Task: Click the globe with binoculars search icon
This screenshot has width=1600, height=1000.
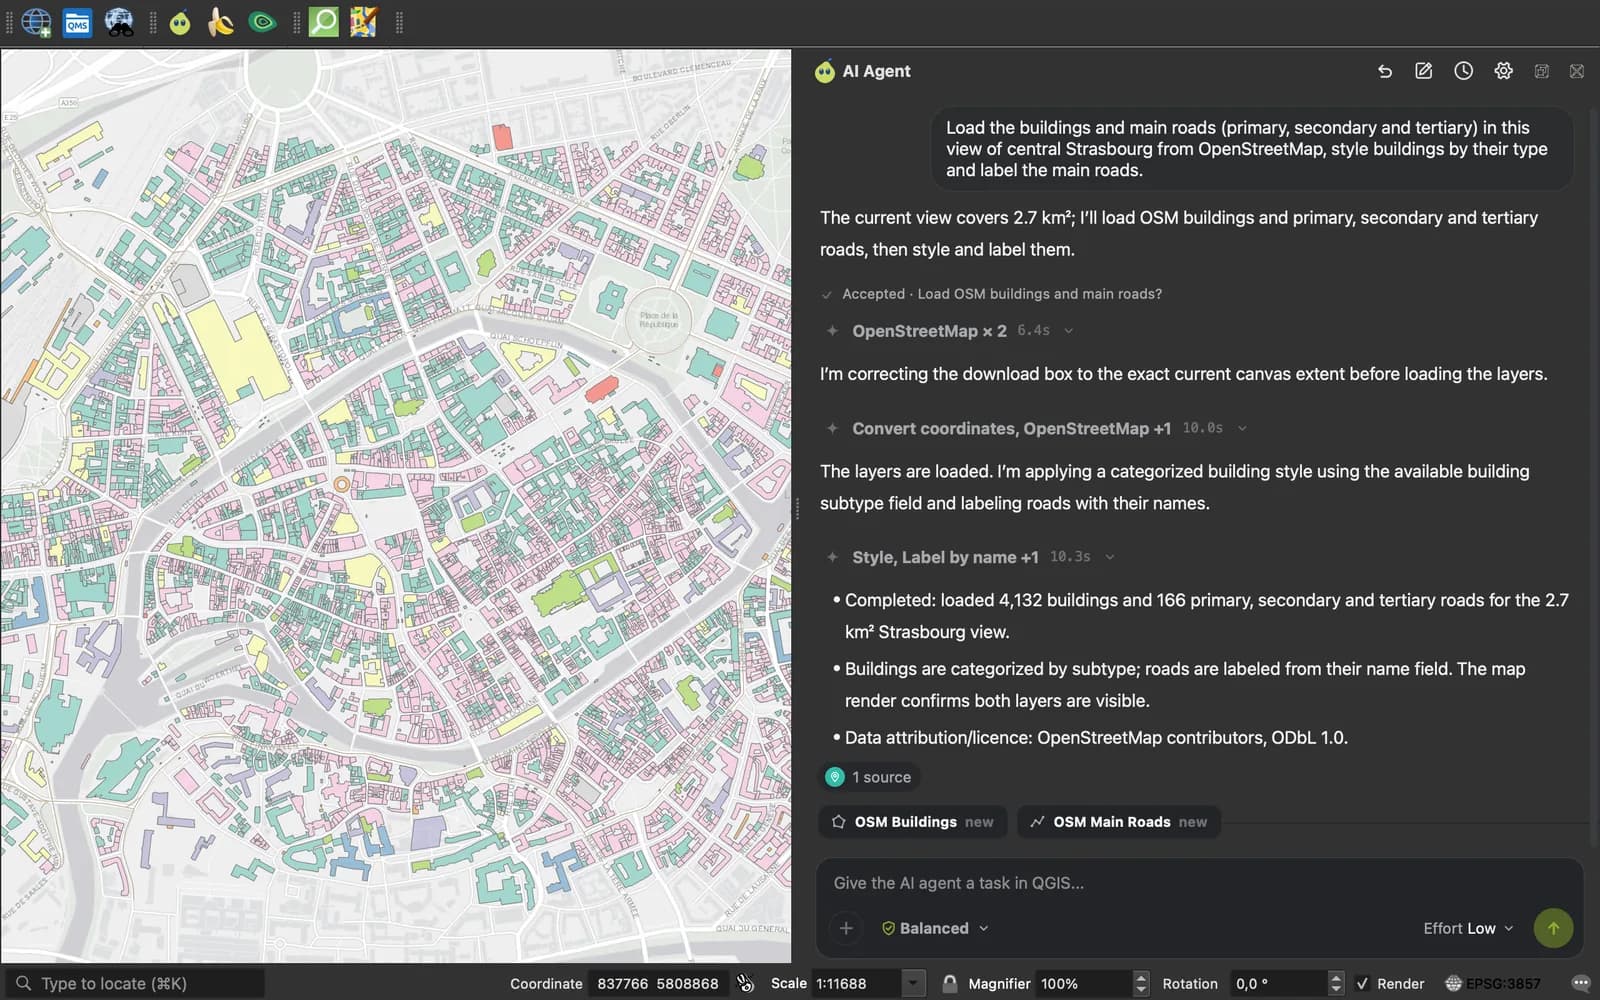Action: point(119,22)
